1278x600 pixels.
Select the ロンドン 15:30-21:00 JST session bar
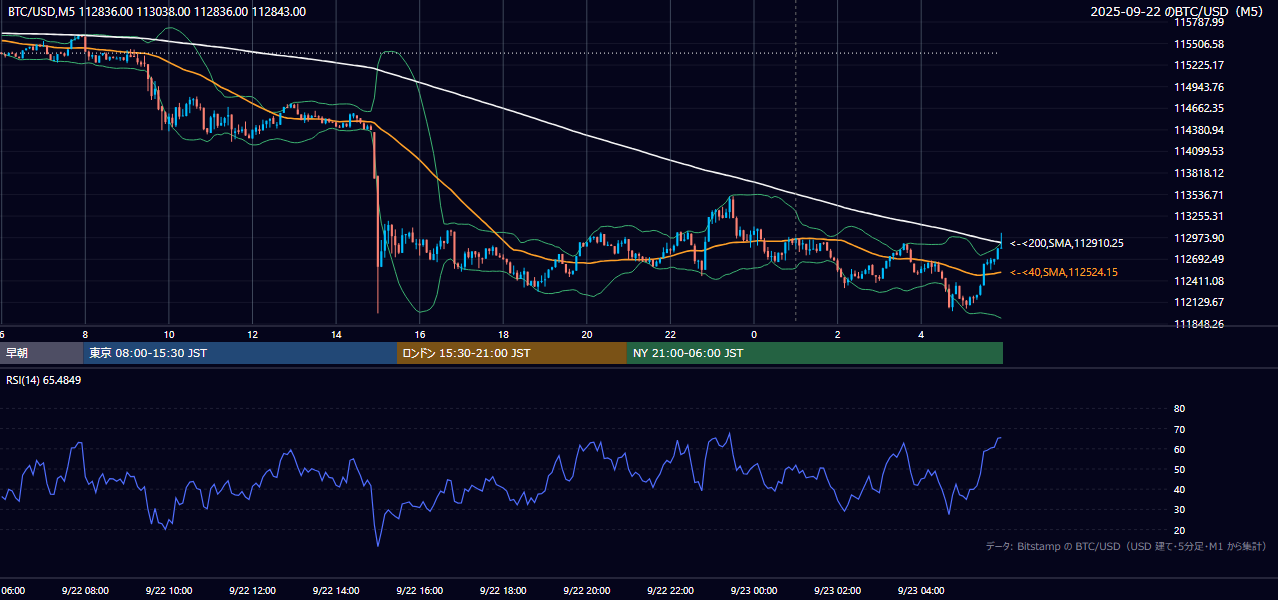[512, 353]
